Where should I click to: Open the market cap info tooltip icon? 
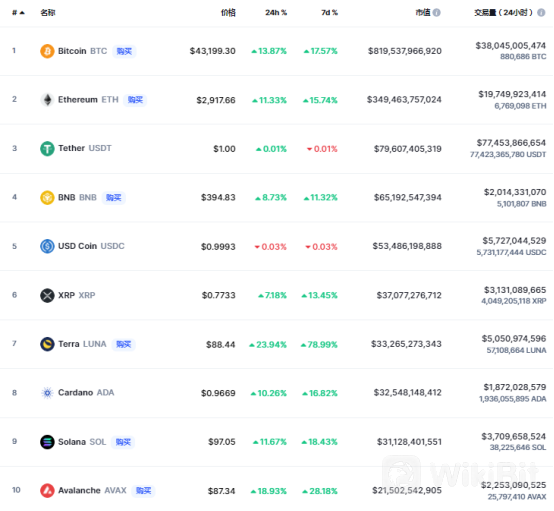click(437, 13)
